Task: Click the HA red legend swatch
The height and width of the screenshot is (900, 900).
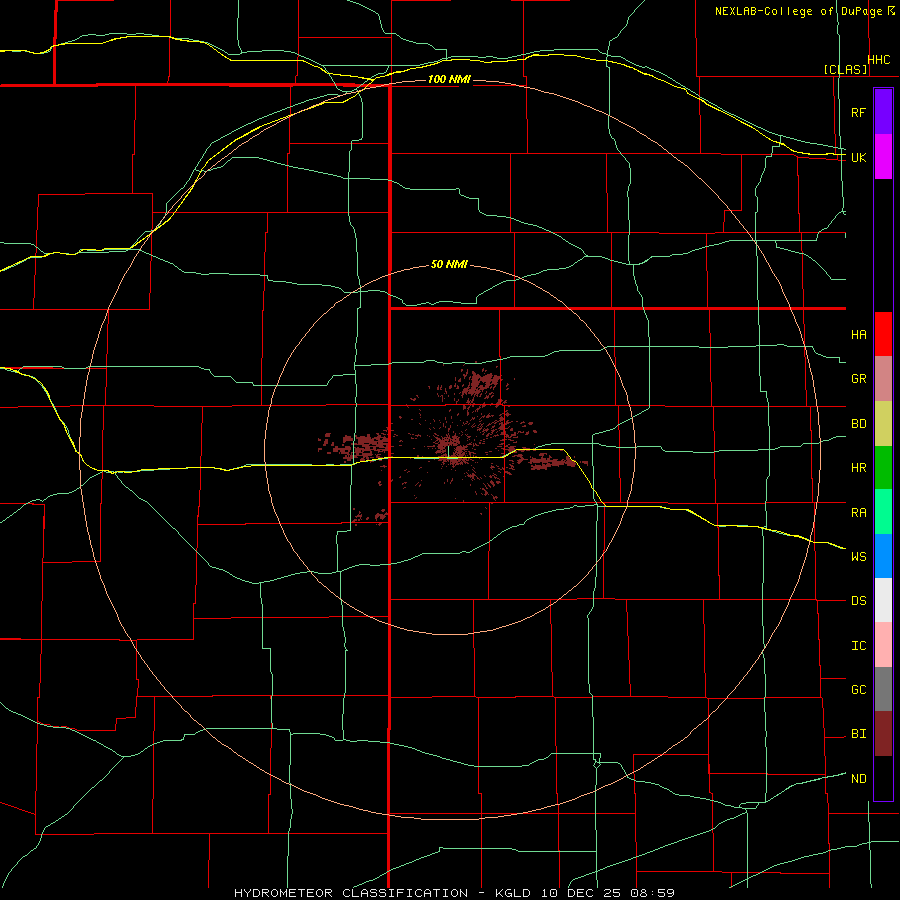Action: point(883,334)
